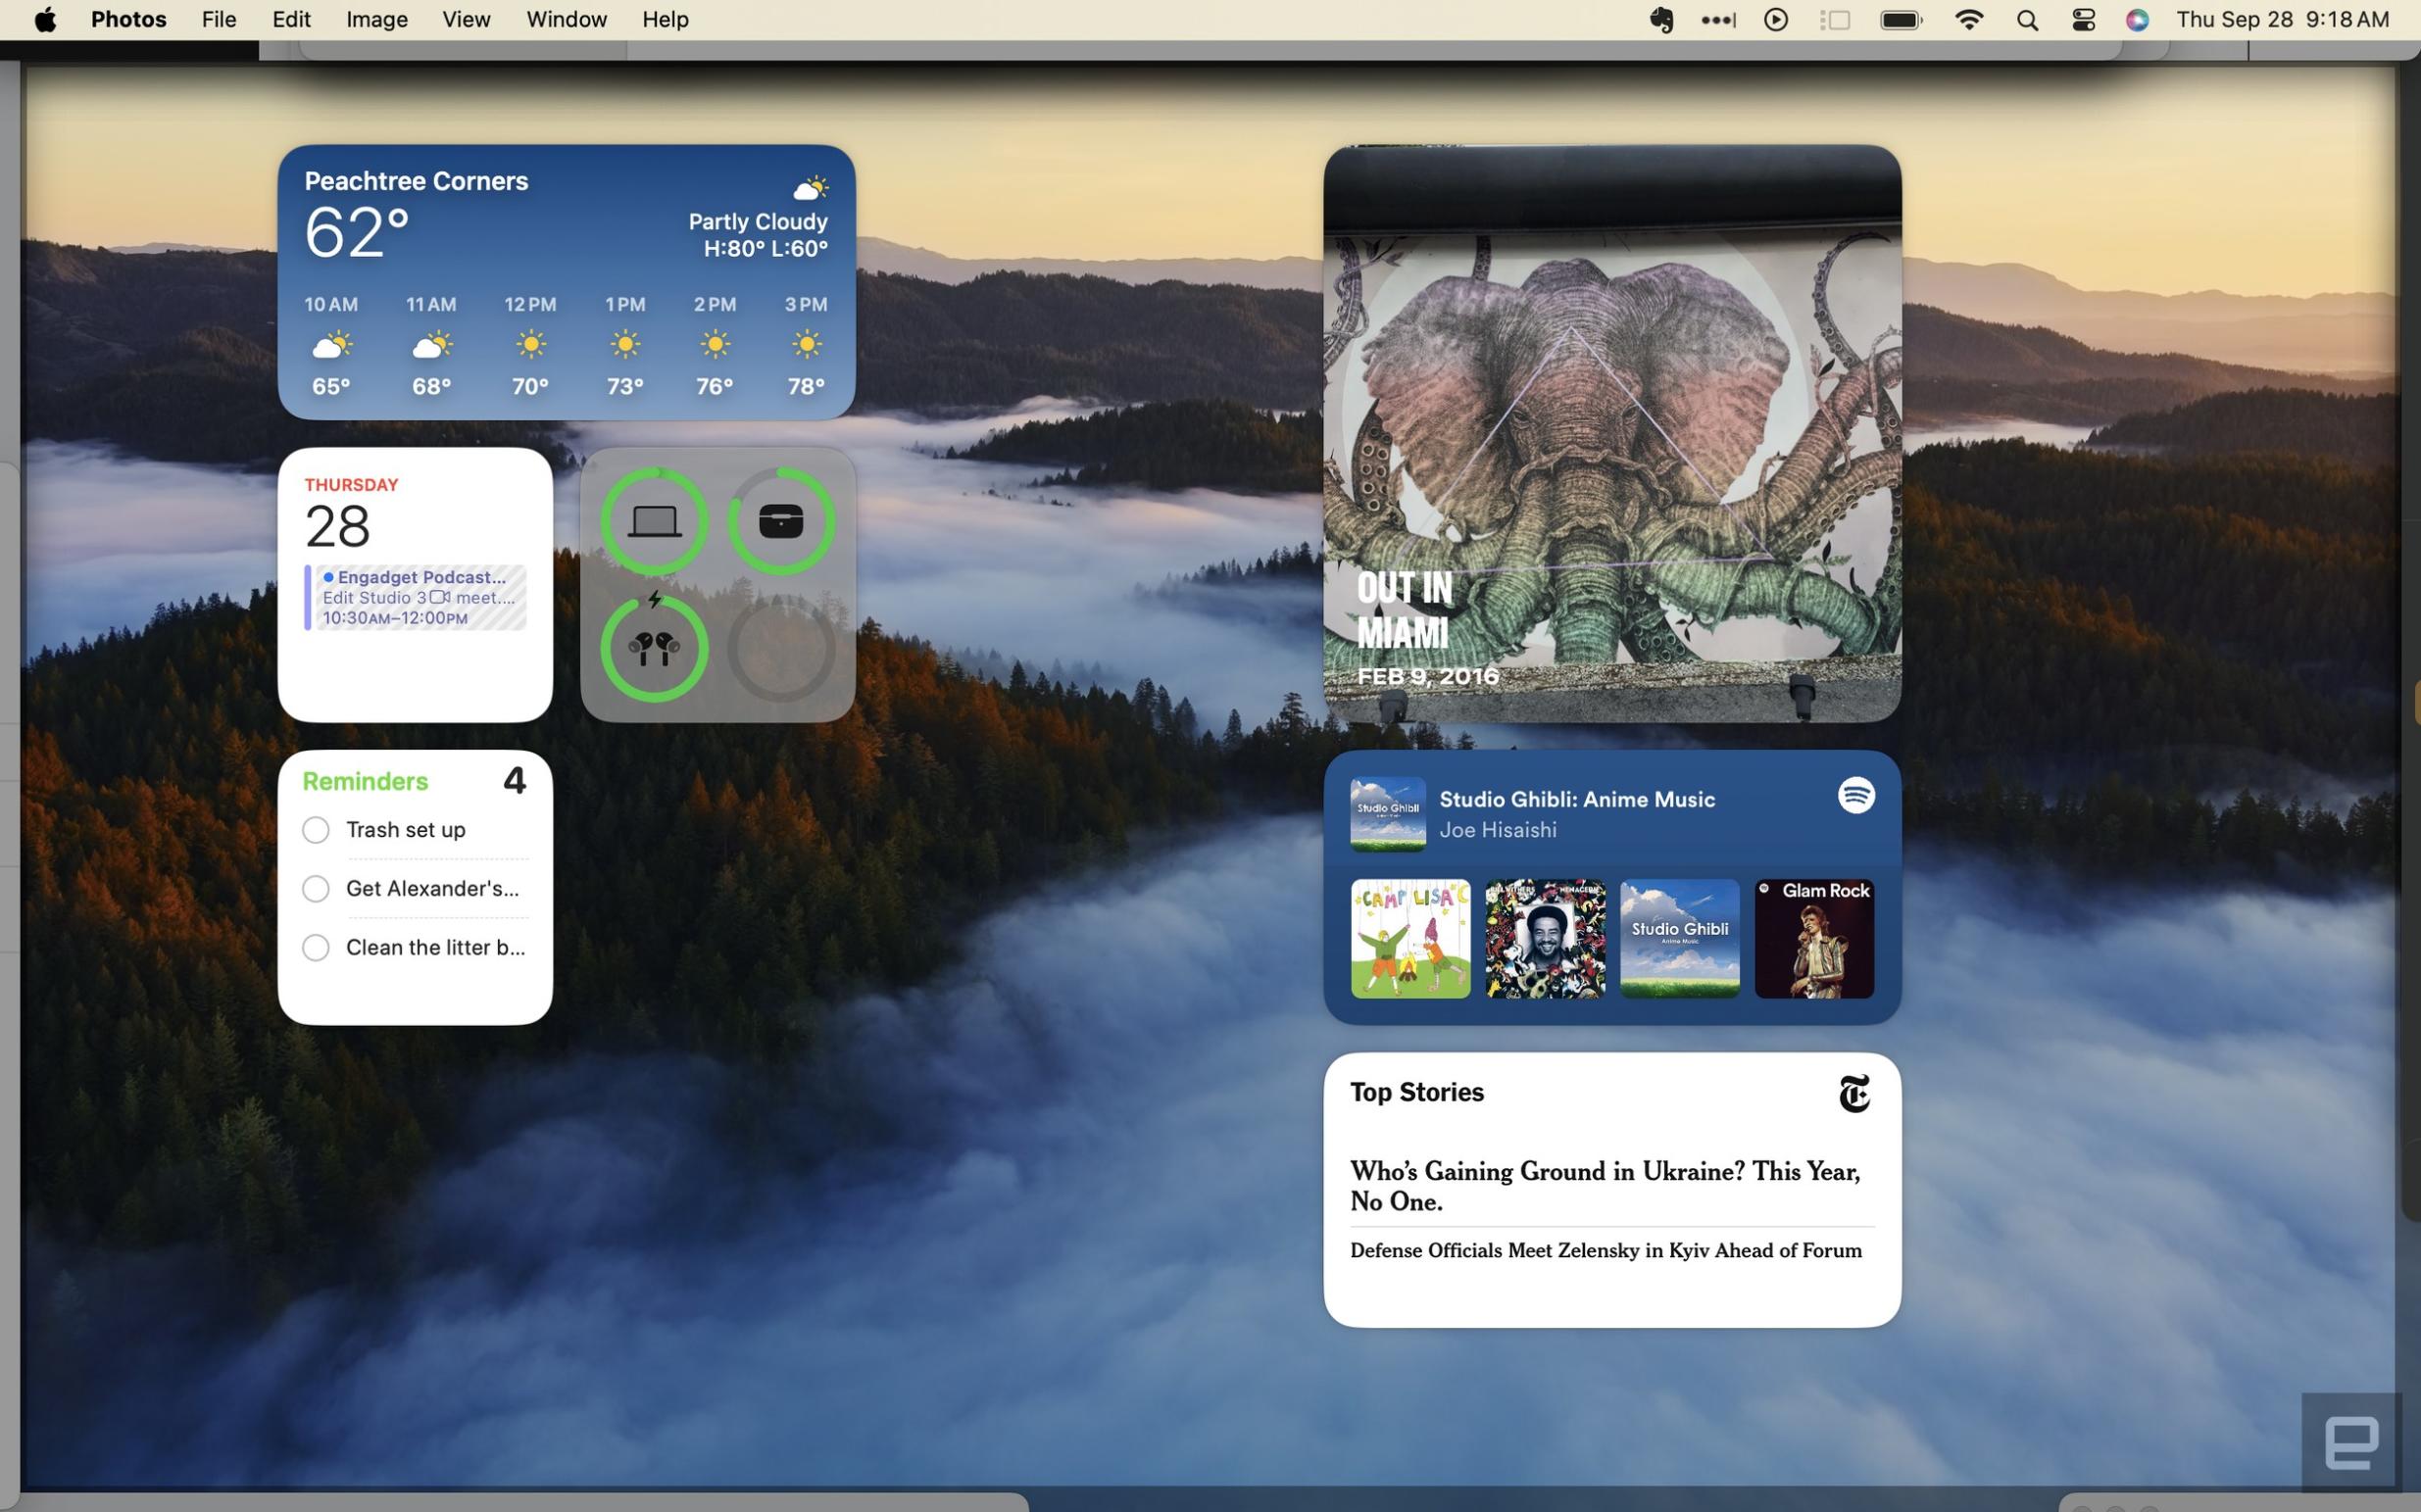Image resolution: width=2421 pixels, height=1512 pixels.
Task: Expand the battery charge ring widget
Action: [716, 585]
